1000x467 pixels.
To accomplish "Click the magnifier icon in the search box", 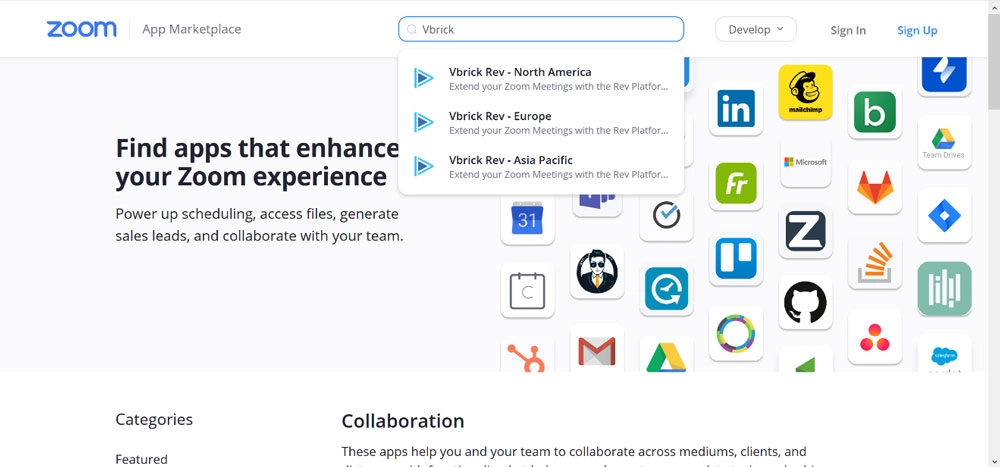I will [412, 29].
